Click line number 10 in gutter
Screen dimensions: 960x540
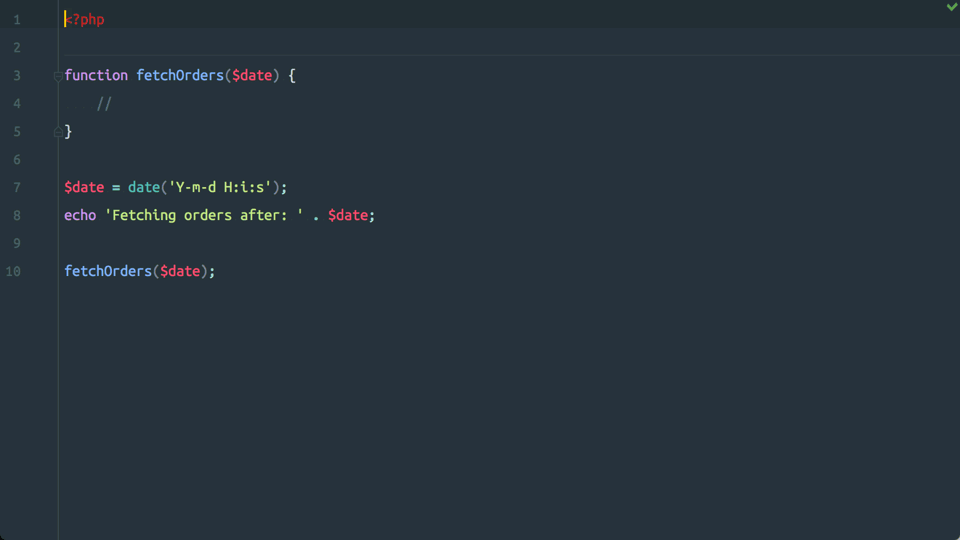click(x=13, y=271)
